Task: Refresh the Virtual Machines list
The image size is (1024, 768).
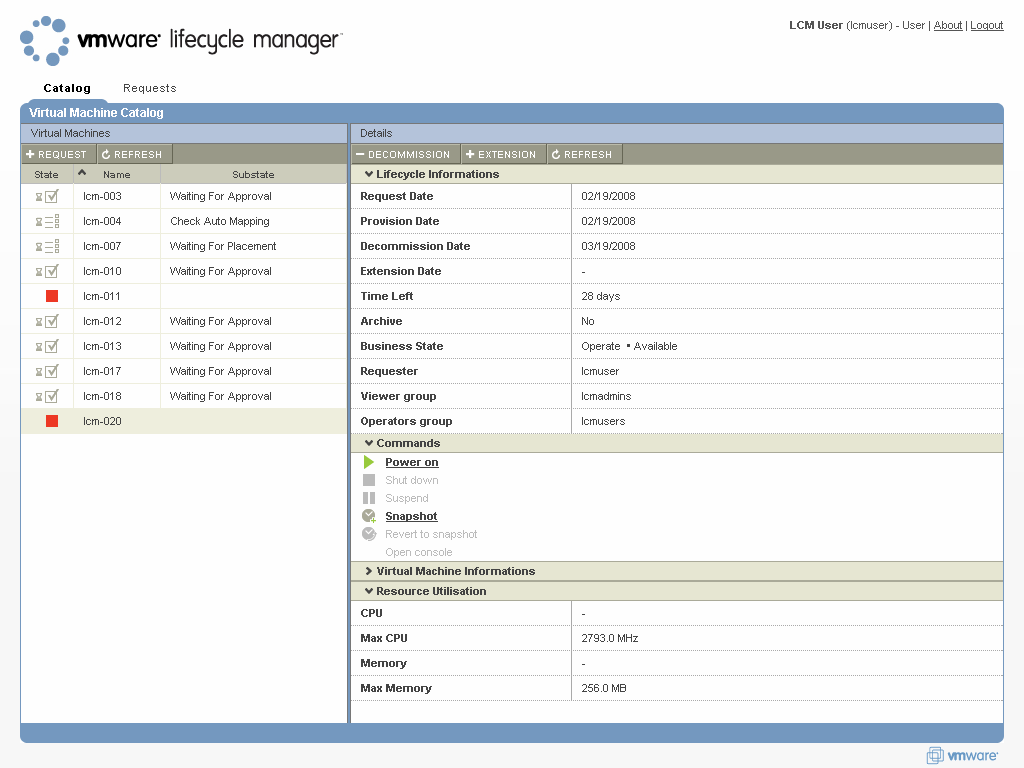Action: click(133, 154)
